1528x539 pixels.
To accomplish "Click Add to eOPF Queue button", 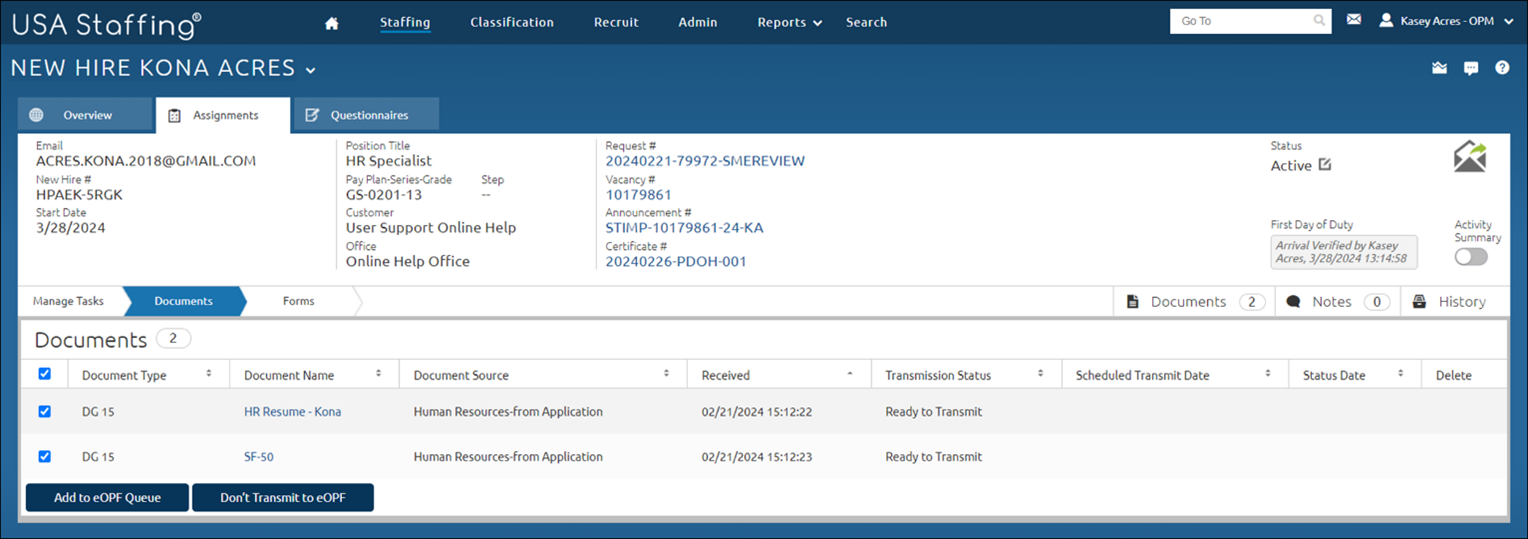I will (x=107, y=498).
